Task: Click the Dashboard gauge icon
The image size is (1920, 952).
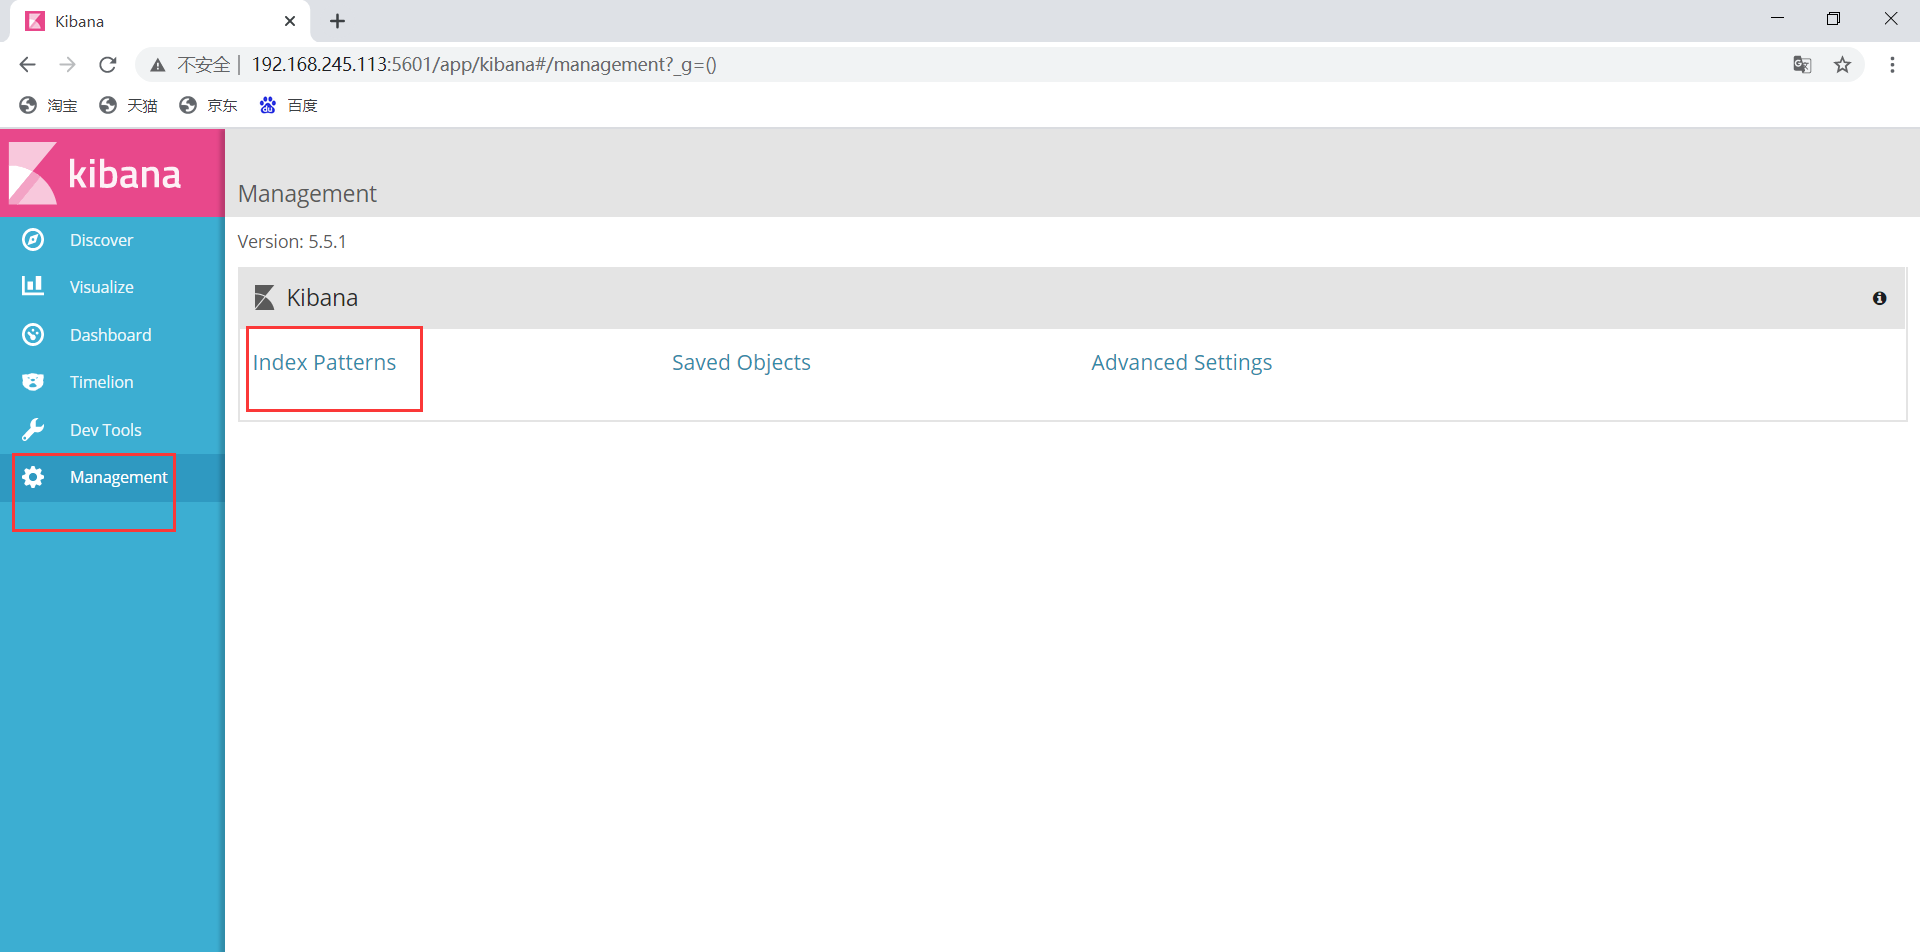Action: 33,335
